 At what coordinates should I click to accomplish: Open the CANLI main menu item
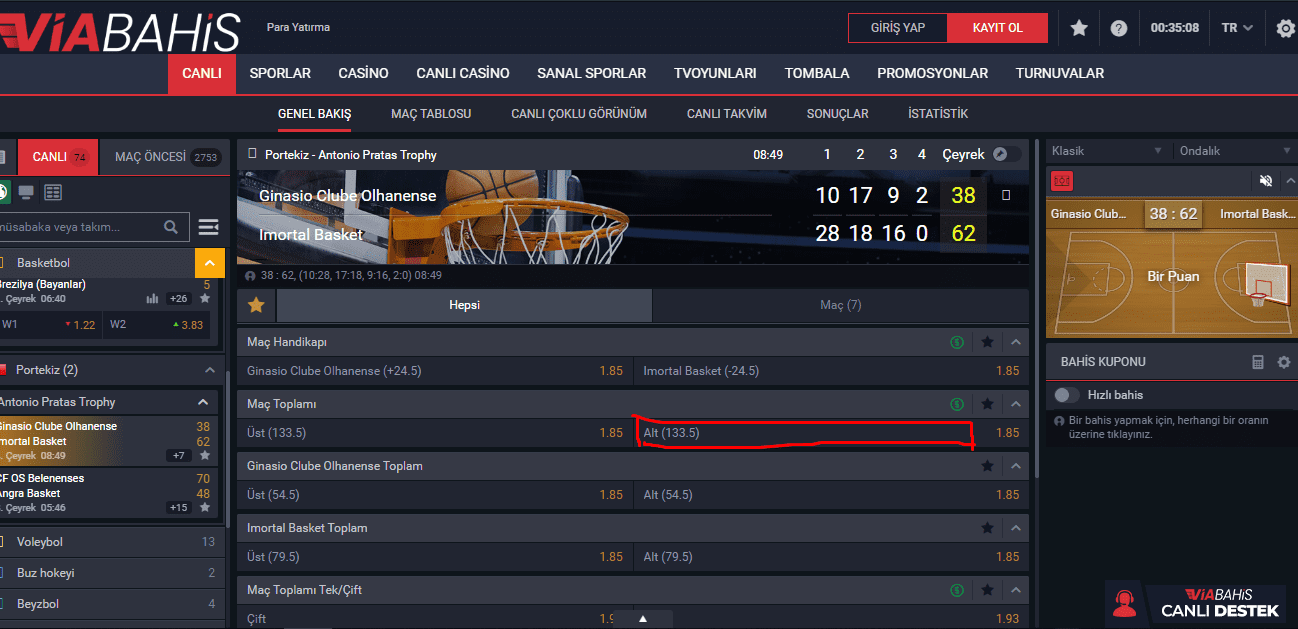tap(202, 73)
